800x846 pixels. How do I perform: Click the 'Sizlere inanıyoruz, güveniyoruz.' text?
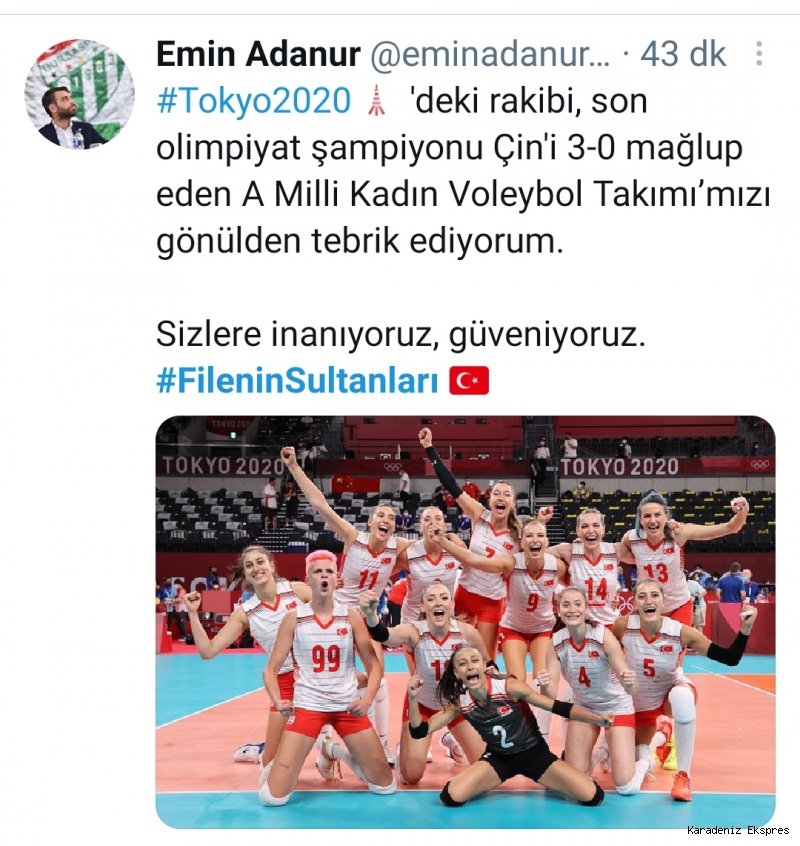click(401, 335)
